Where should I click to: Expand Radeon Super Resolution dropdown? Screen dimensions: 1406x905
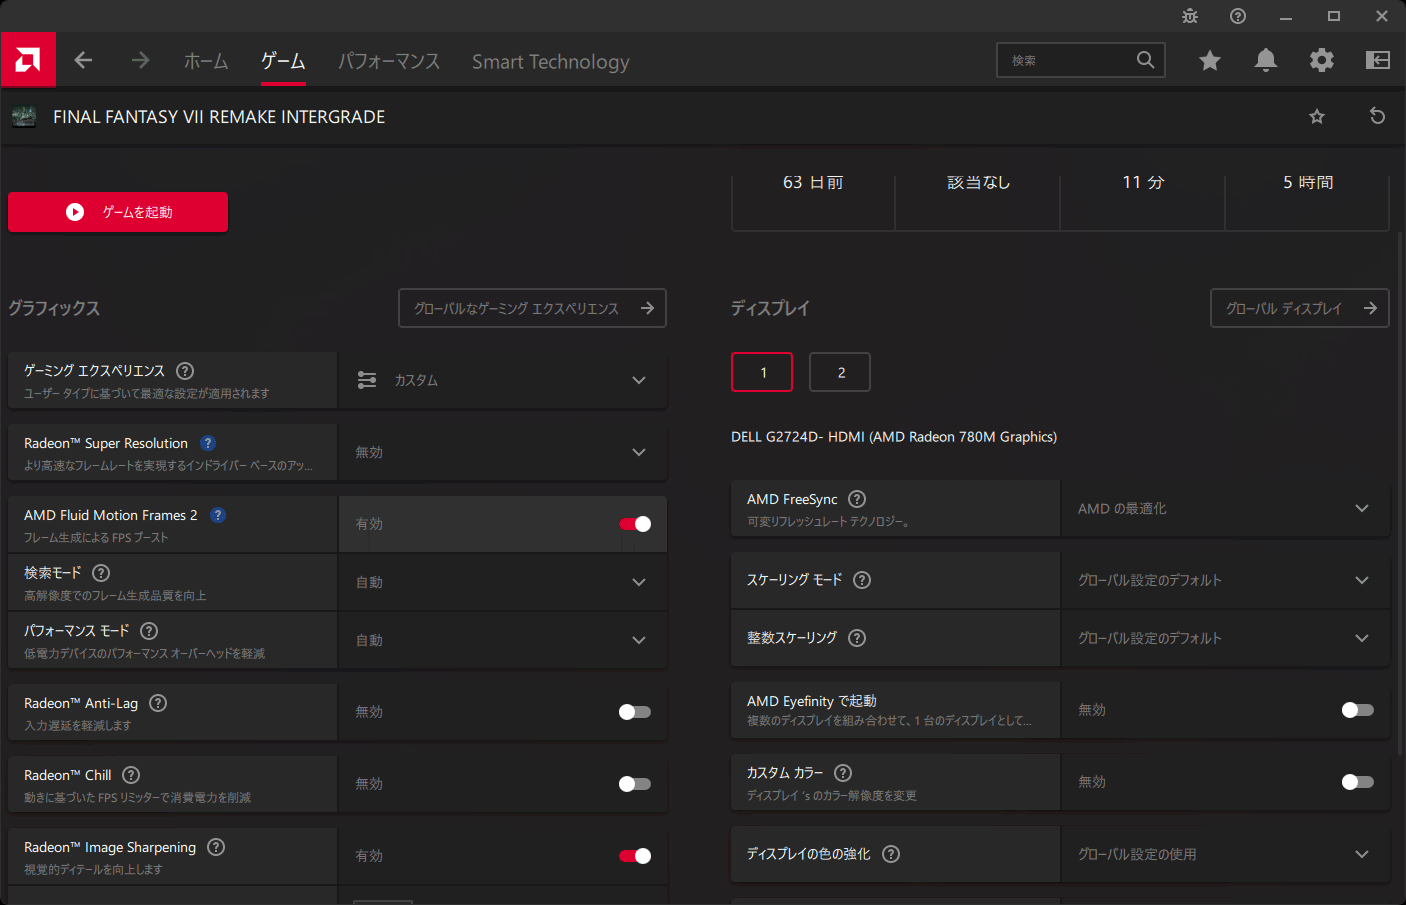tap(503, 452)
